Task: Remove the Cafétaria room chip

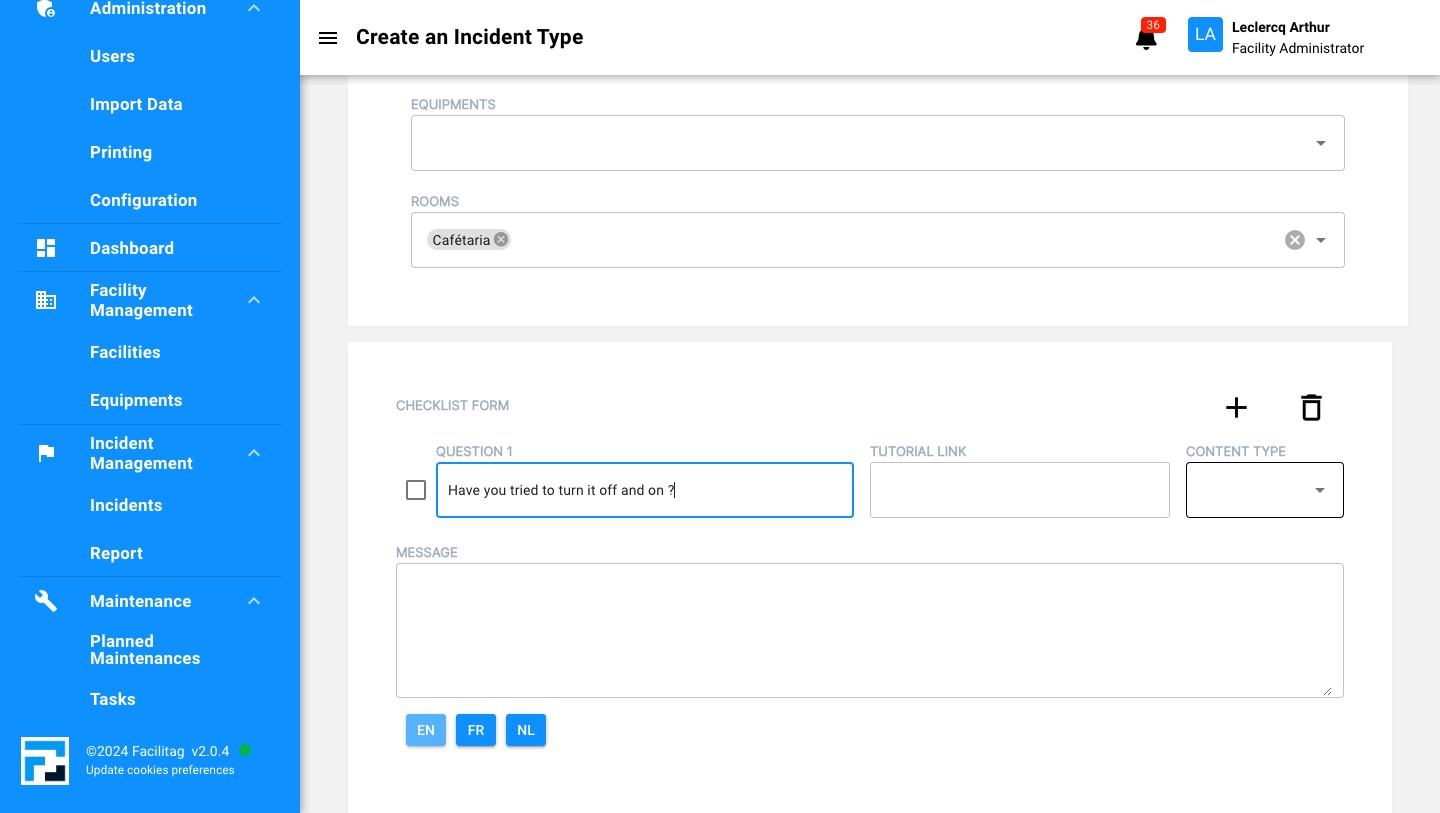Action: 501,240
